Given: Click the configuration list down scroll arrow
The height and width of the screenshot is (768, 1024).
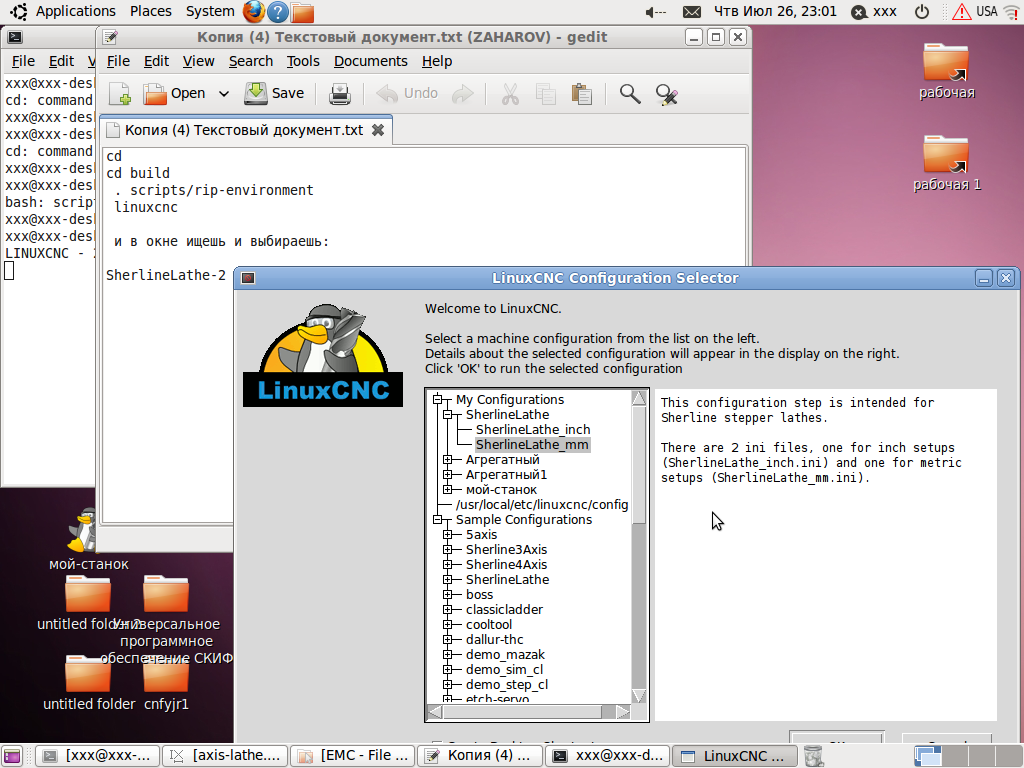Looking at the screenshot, I should coord(639,696).
